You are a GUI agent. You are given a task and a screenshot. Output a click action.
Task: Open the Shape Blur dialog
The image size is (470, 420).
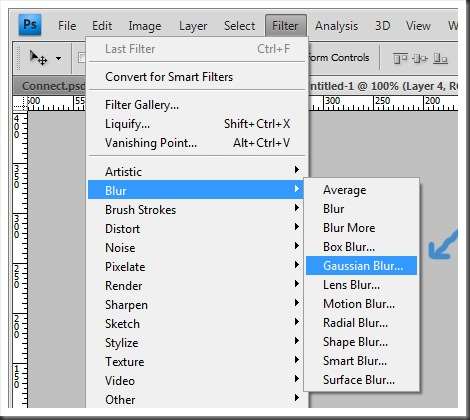click(x=362, y=342)
